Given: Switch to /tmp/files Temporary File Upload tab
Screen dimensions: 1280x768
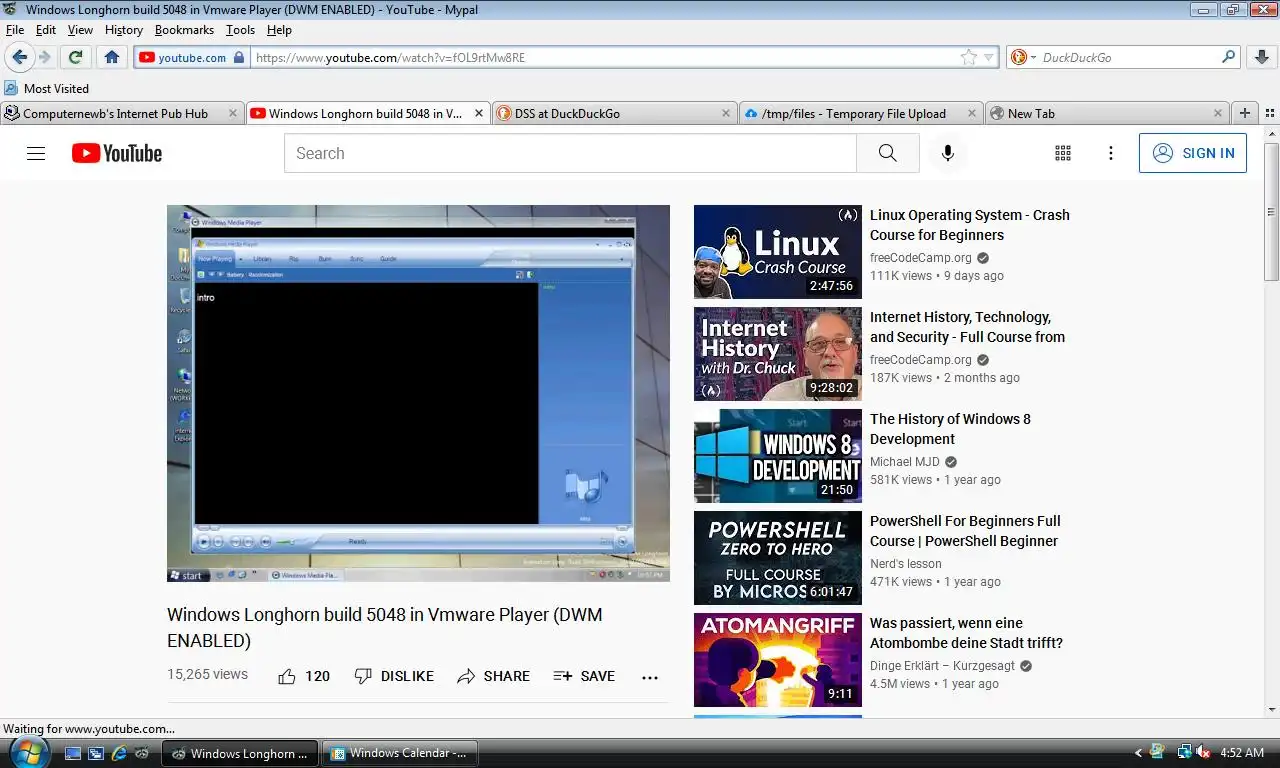Looking at the screenshot, I should (860, 113).
